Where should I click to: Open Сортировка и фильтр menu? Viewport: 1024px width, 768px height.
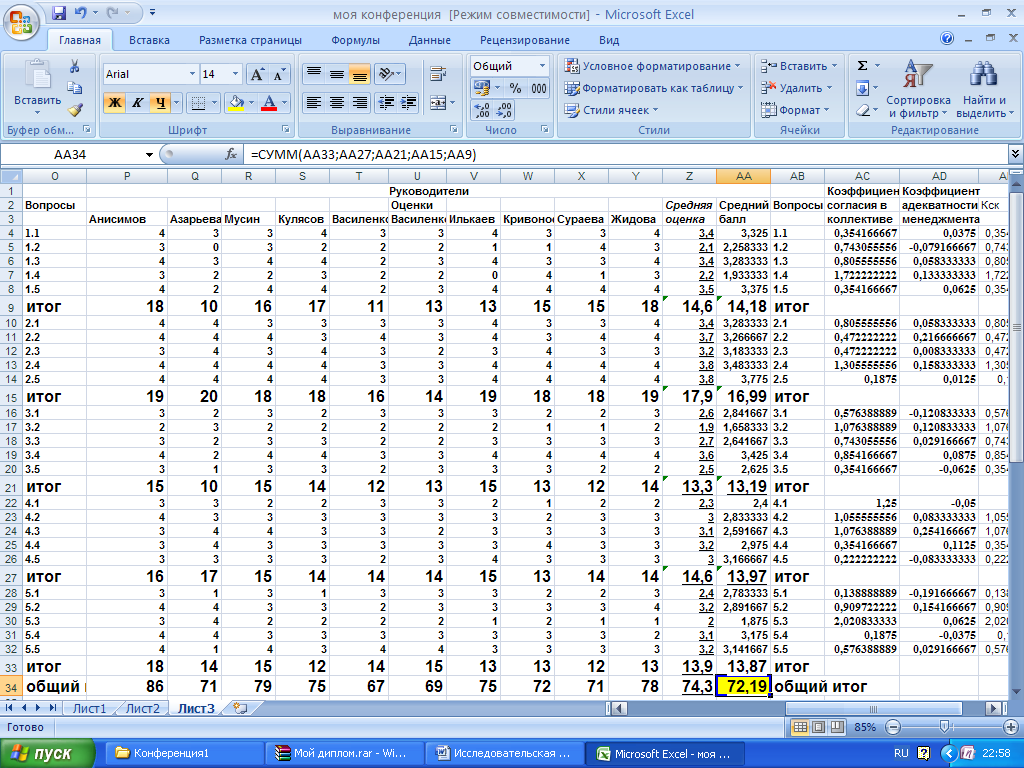pos(918,89)
